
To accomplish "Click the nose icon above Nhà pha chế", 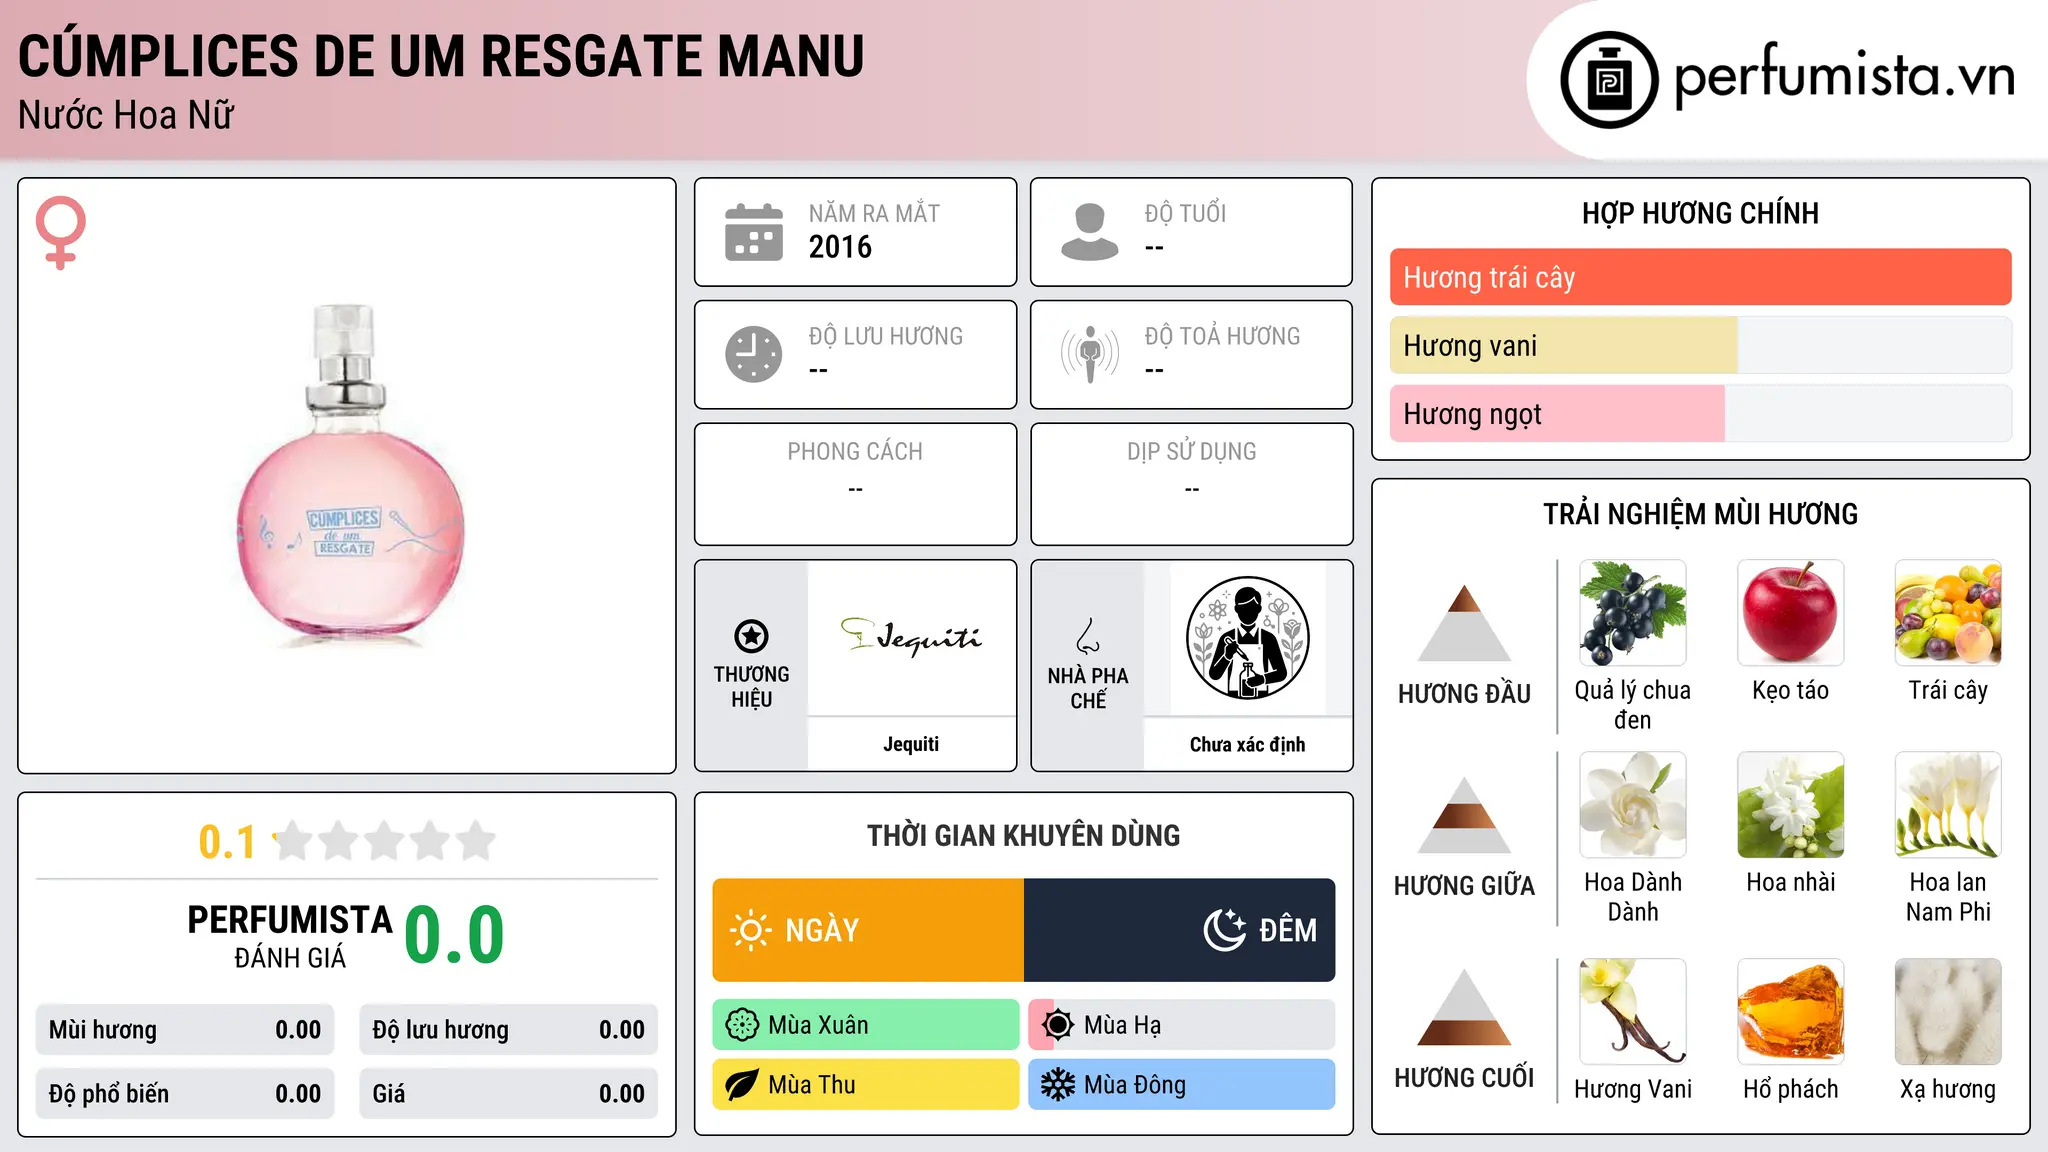I will [1088, 636].
